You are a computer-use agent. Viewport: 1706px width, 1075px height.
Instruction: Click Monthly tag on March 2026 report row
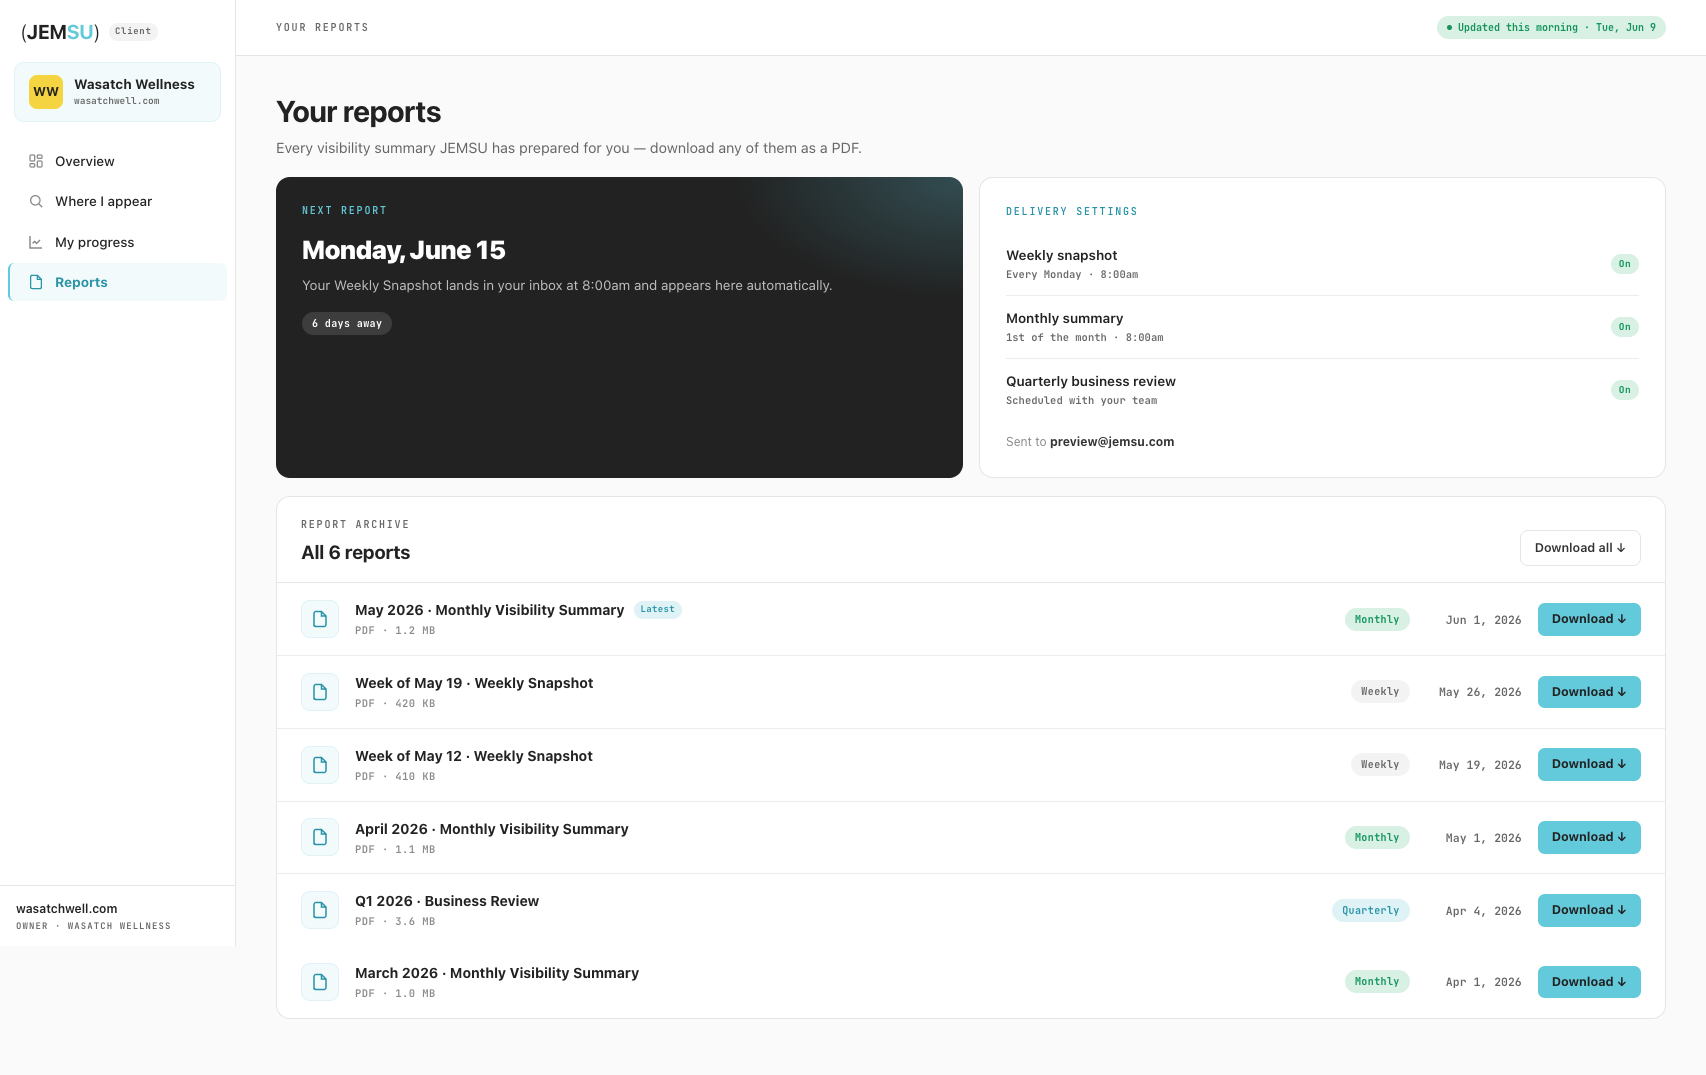click(x=1377, y=981)
